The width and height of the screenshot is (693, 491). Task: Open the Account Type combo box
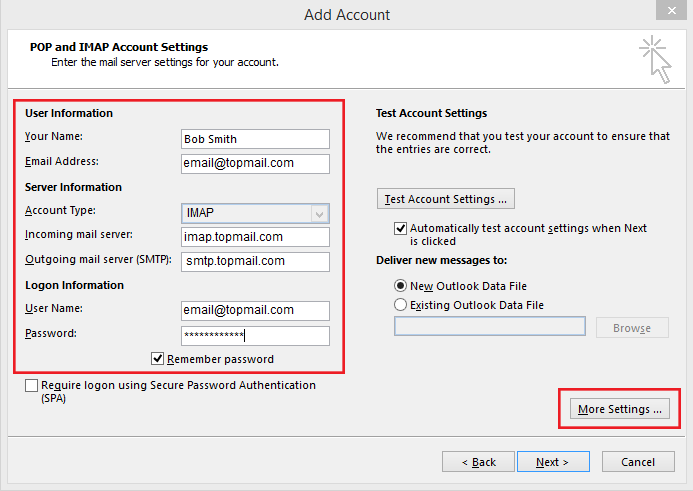(255, 213)
